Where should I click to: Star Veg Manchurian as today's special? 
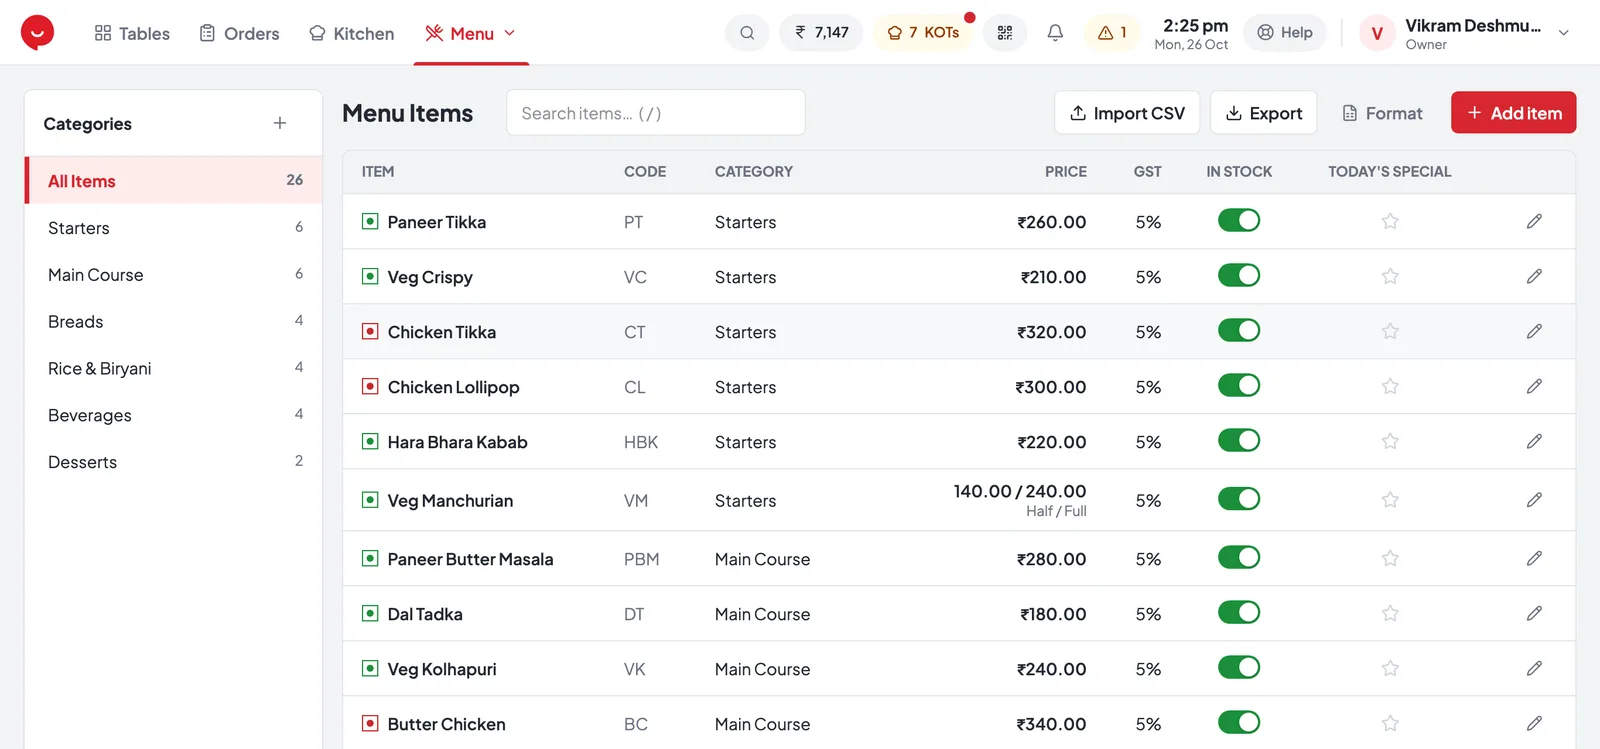tap(1390, 500)
